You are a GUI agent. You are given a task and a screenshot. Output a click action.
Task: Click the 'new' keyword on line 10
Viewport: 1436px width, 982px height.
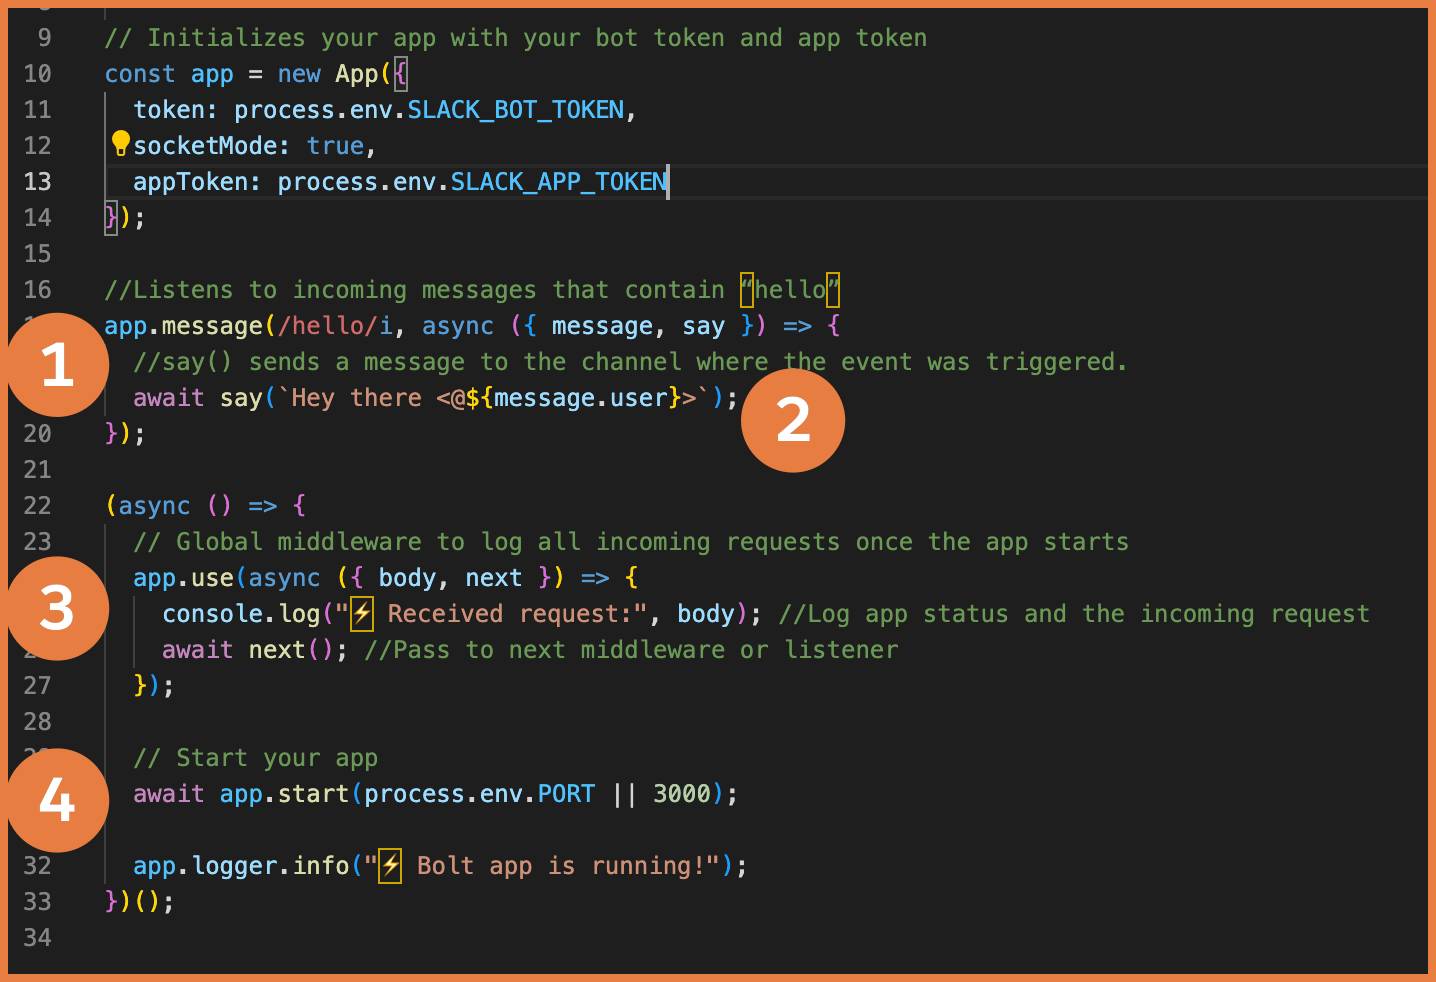click(299, 74)
